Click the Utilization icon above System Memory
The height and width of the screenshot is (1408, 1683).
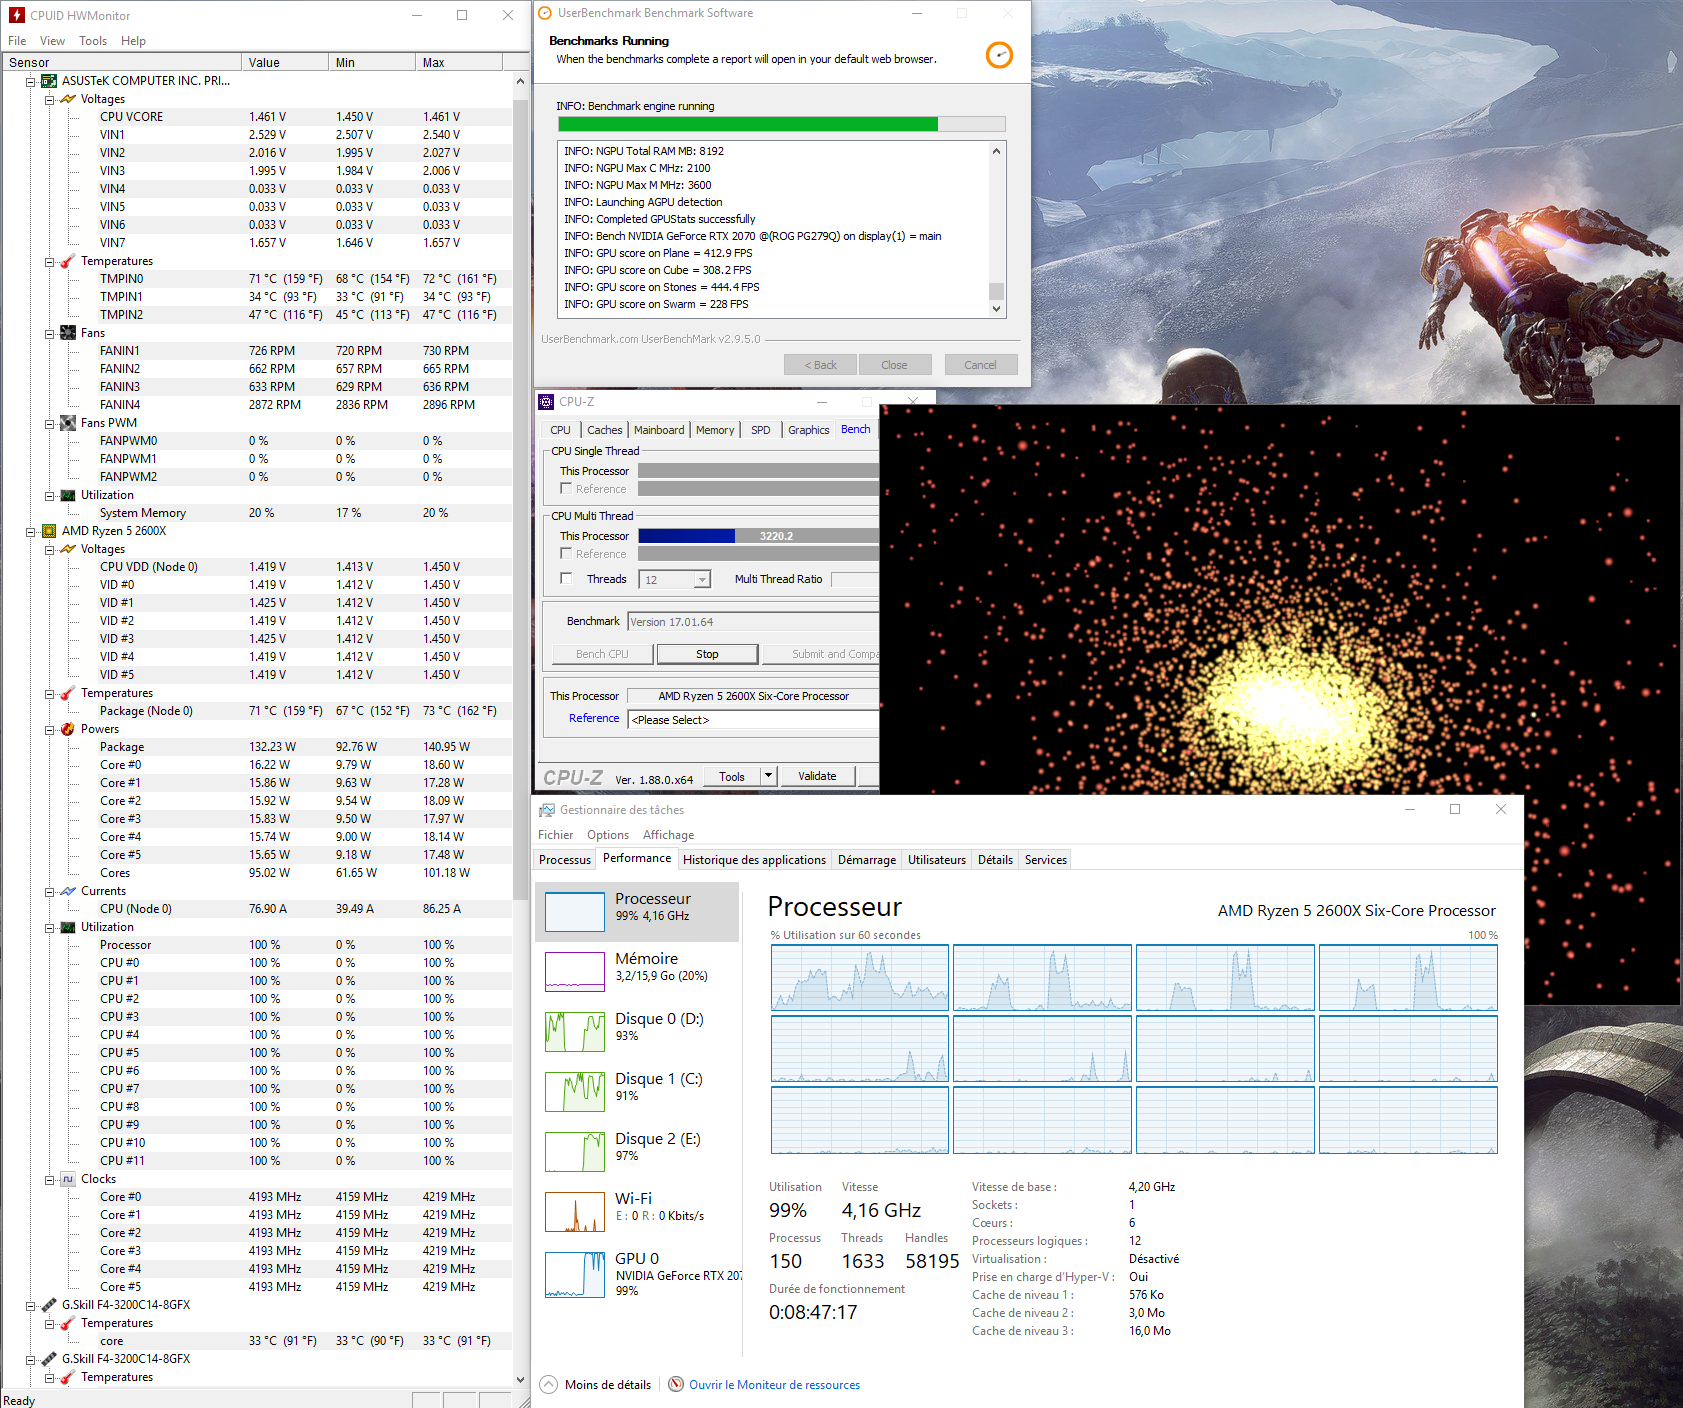(68, 495)
